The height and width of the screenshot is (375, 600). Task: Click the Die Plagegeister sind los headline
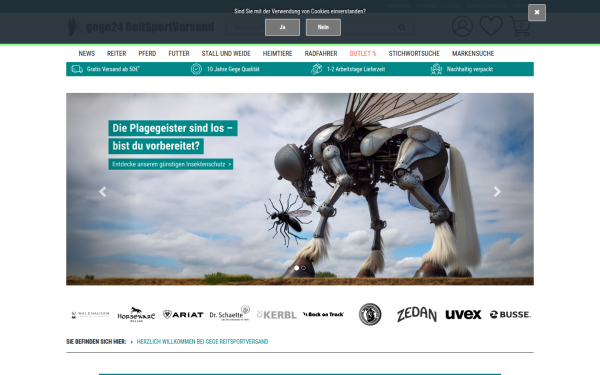coord(173,128)
